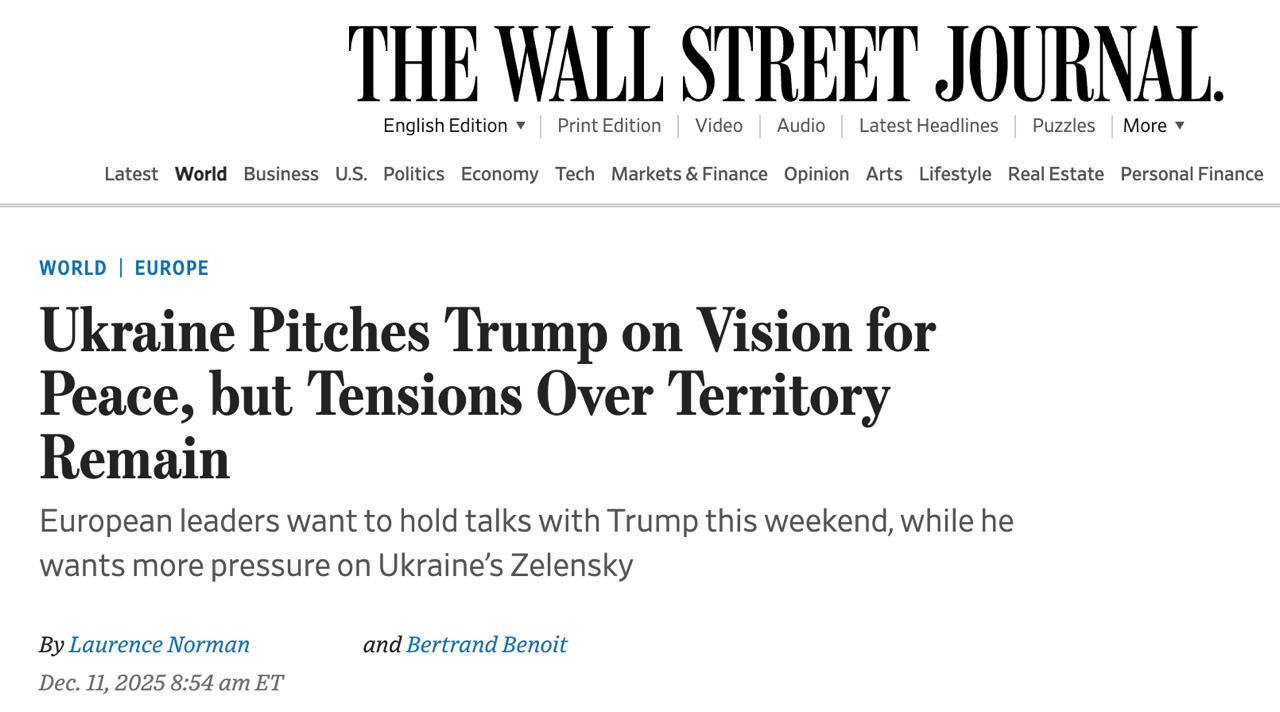Image resolution: width=1280 pixels, height=712 pixels.
Task: Select the World navigation tab
Action: (201, 174)
